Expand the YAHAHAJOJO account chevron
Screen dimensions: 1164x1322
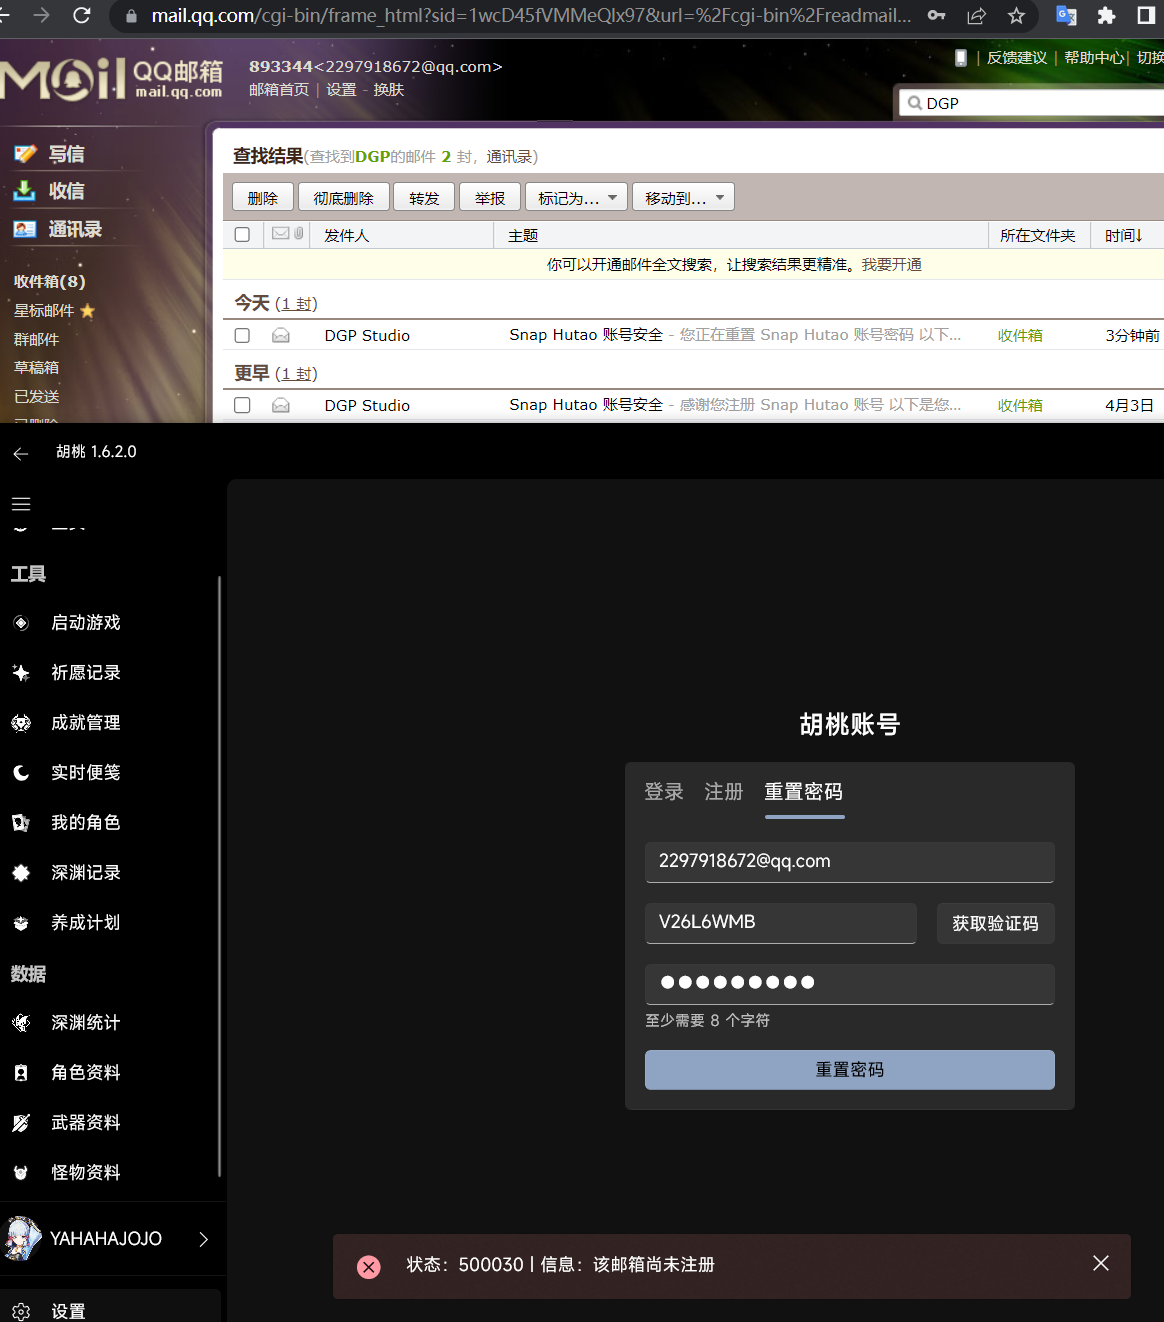pyautogui.click(x=204, y=1238)
